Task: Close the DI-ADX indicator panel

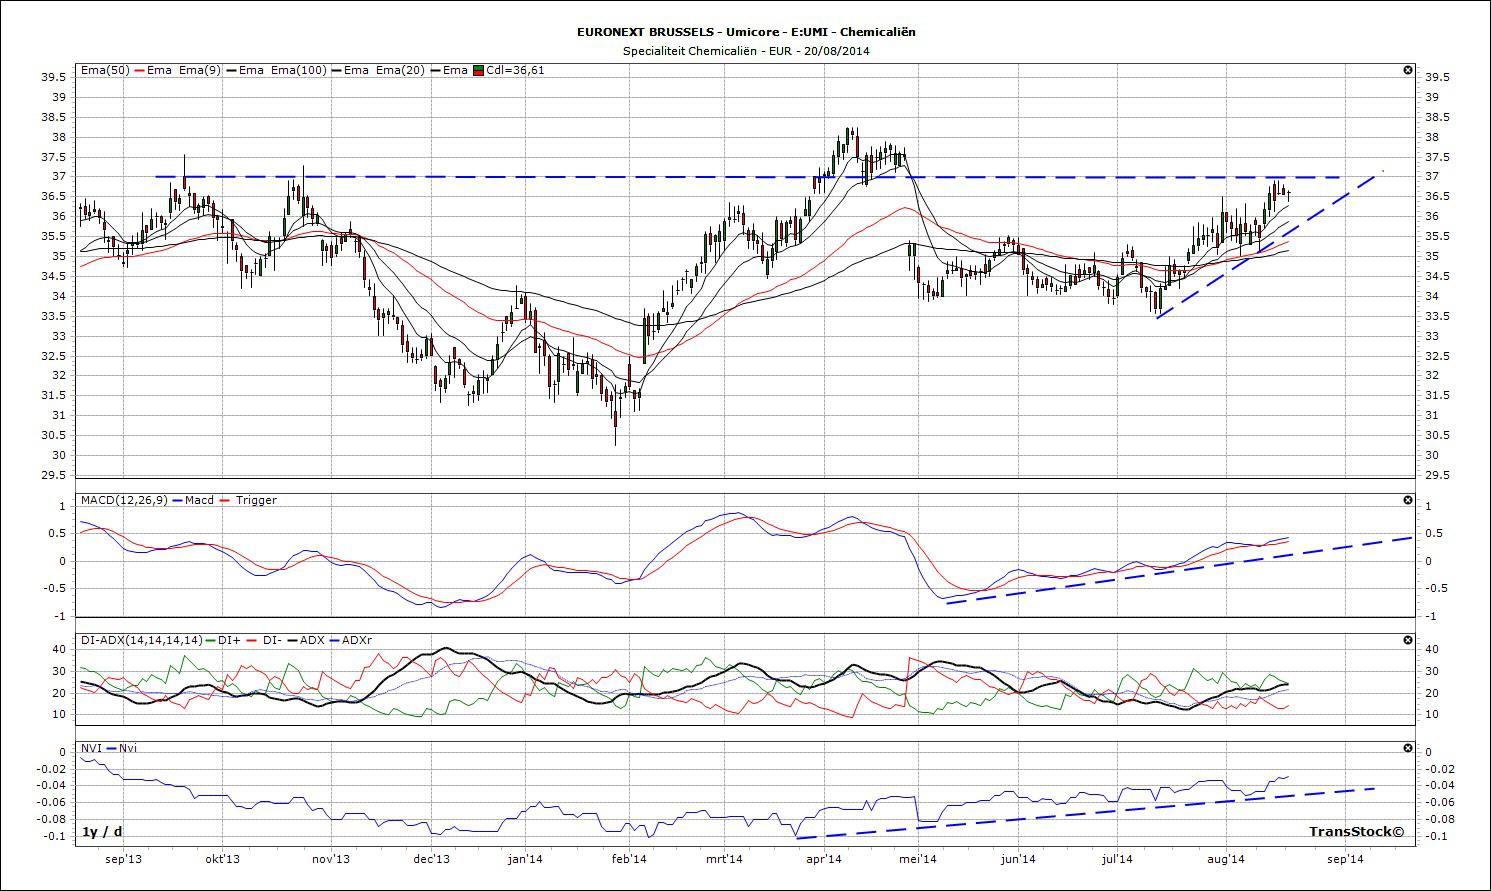Action: pyautogui.click(x=1408, y=640)
